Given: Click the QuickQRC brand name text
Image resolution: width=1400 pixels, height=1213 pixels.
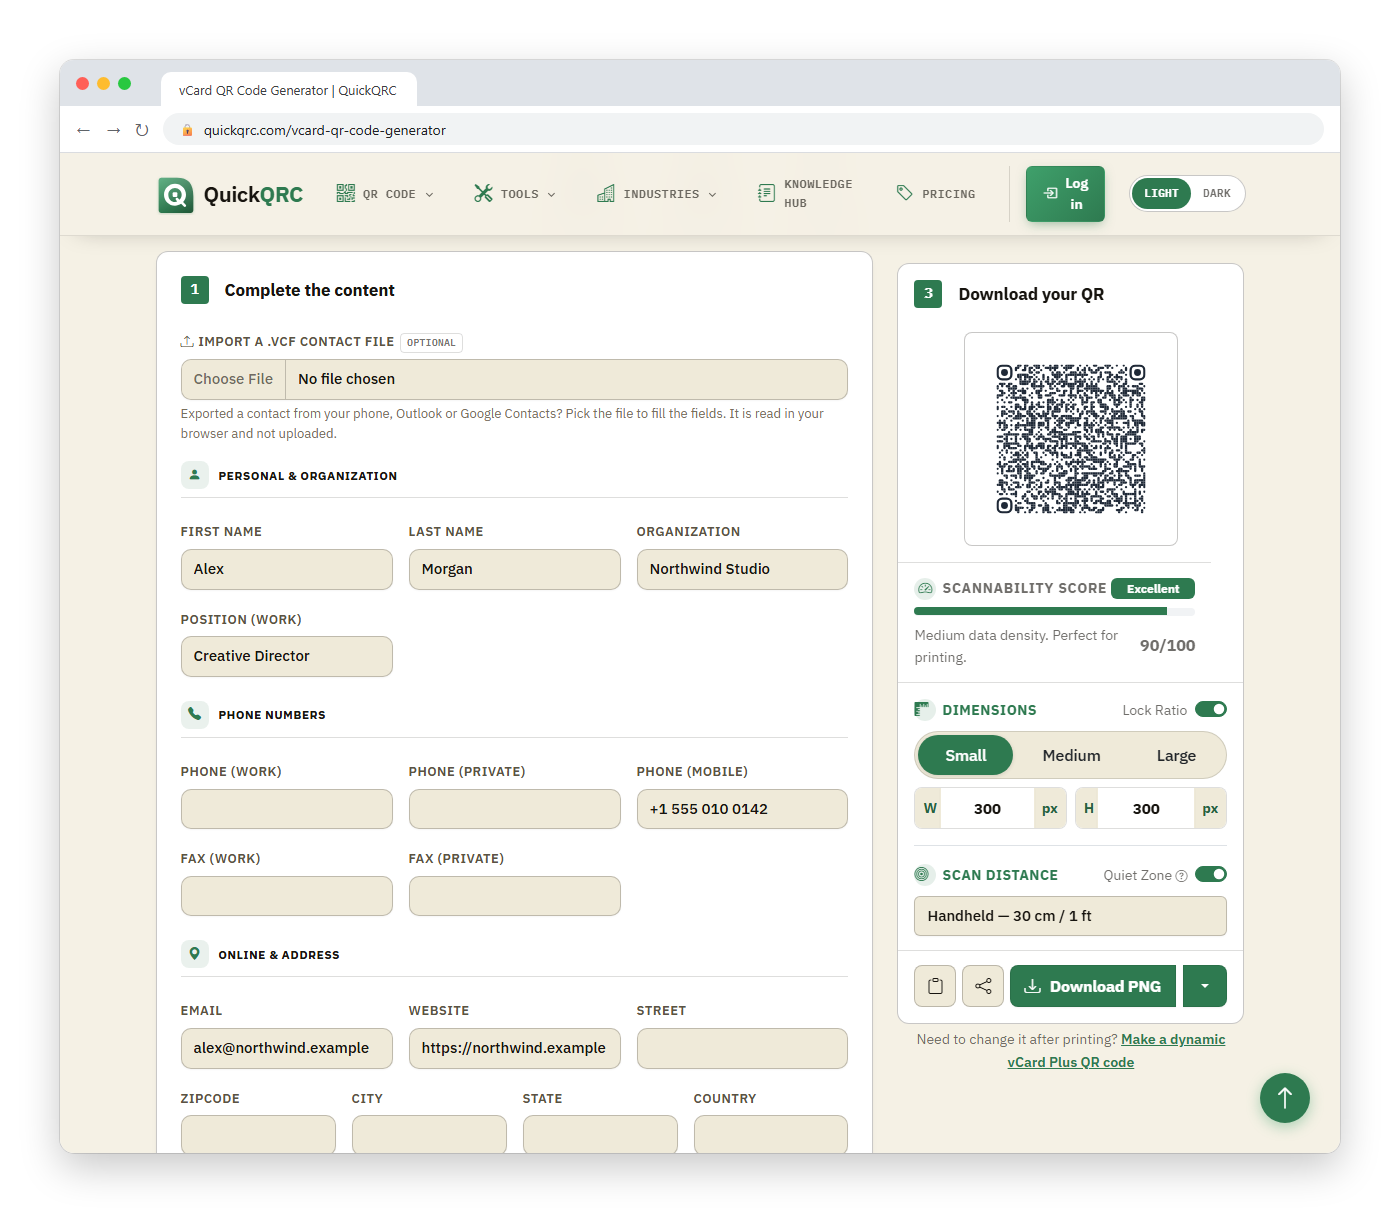Looking at the screenshot, I should point(253,195).
